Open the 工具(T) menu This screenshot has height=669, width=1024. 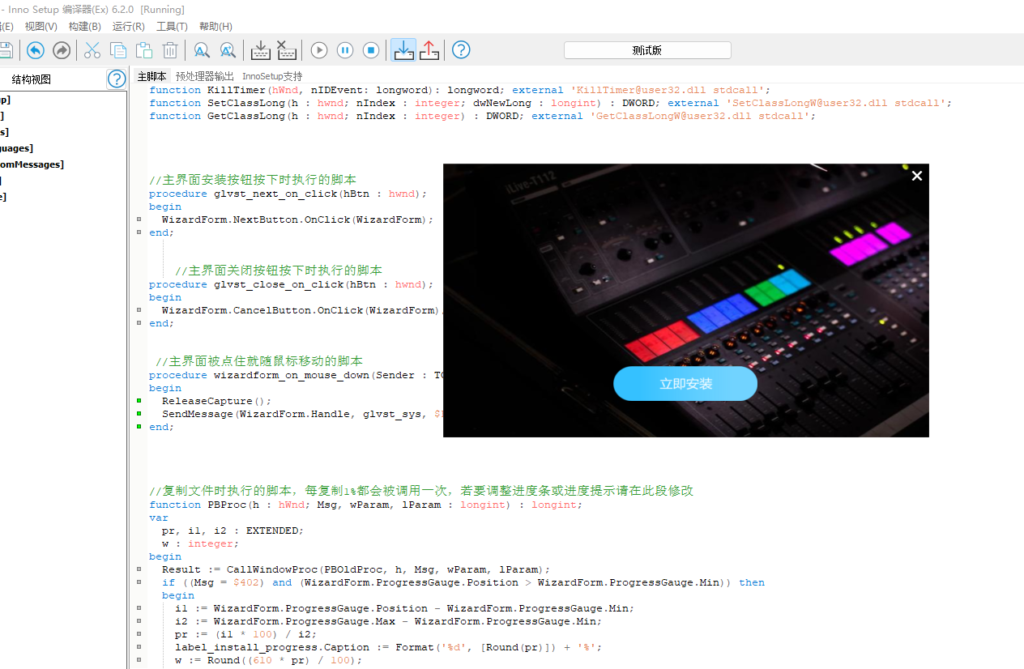point(172,26)
